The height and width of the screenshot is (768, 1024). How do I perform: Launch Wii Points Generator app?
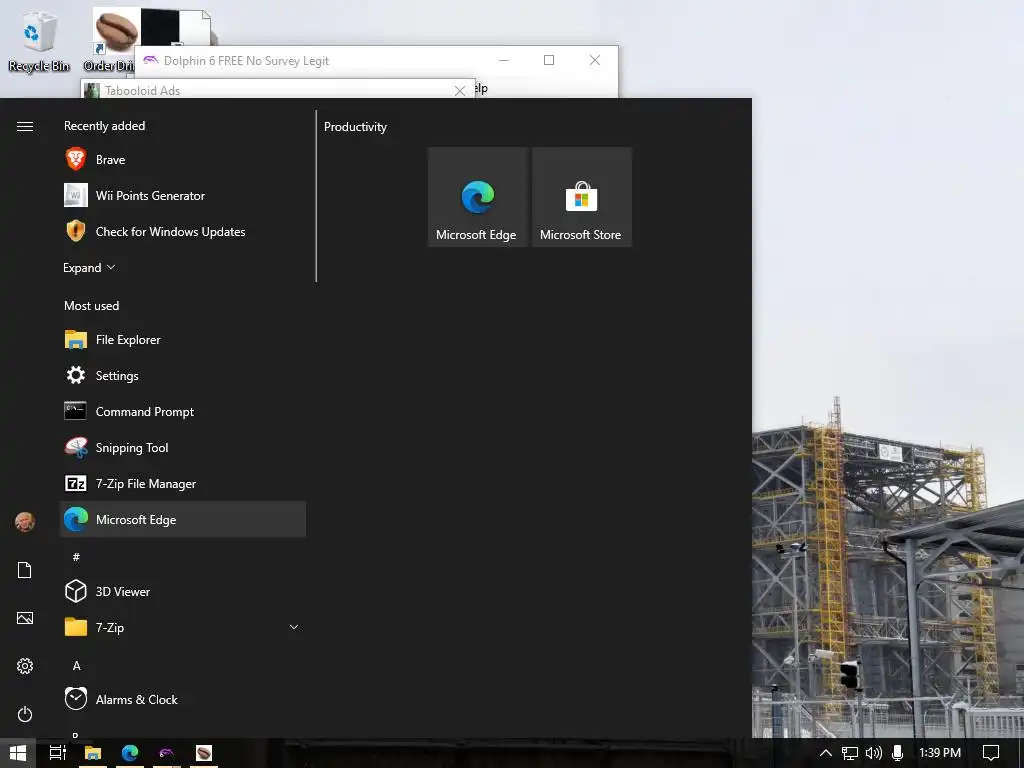[183, 195]
